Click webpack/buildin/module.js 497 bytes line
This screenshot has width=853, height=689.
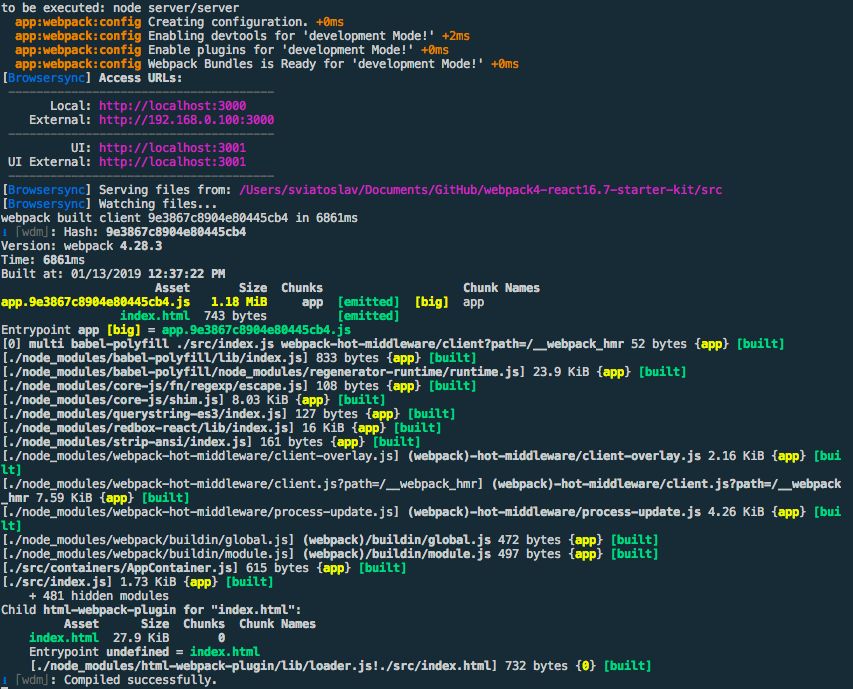330,554
